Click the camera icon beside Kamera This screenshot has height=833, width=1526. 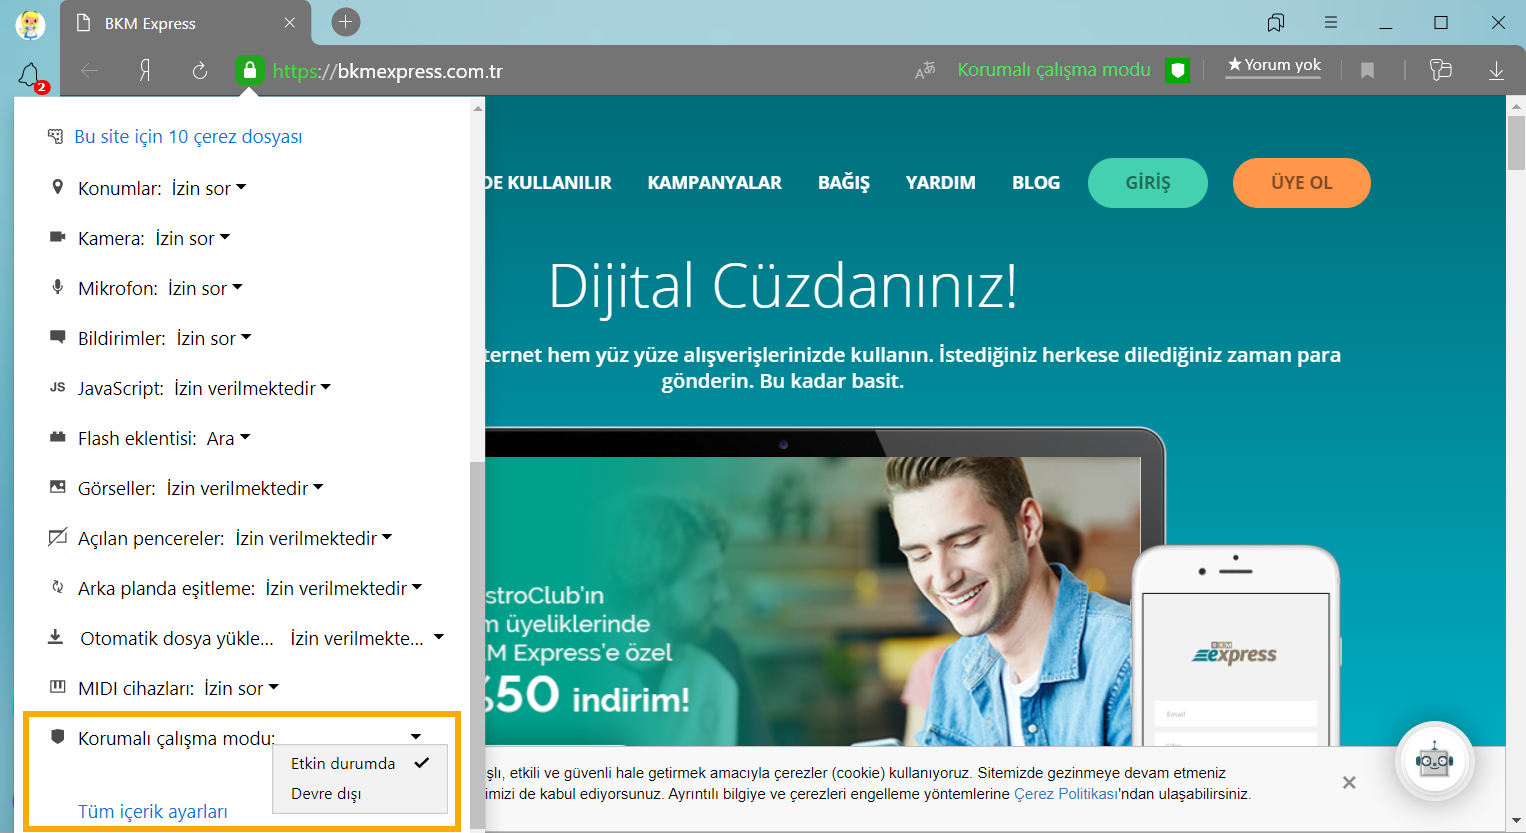58,237
